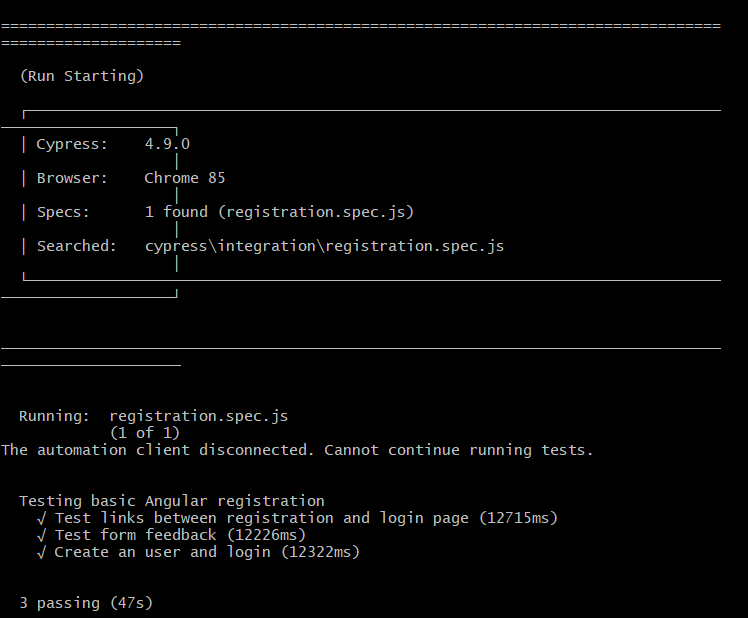This screenshot has width=748, height=618.
Task: Click the 'automation client disconnected' error message
Action: click(x=297, y=450)
